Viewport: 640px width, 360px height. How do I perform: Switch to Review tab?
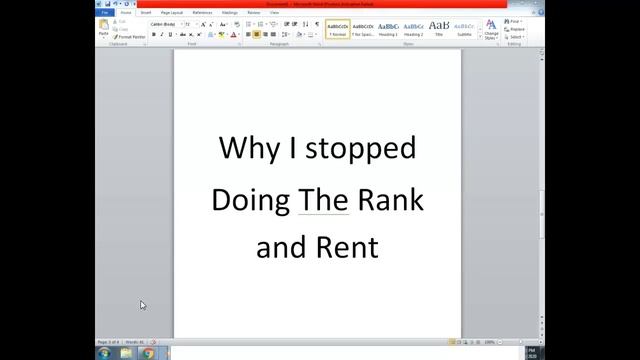pos(253,13)
